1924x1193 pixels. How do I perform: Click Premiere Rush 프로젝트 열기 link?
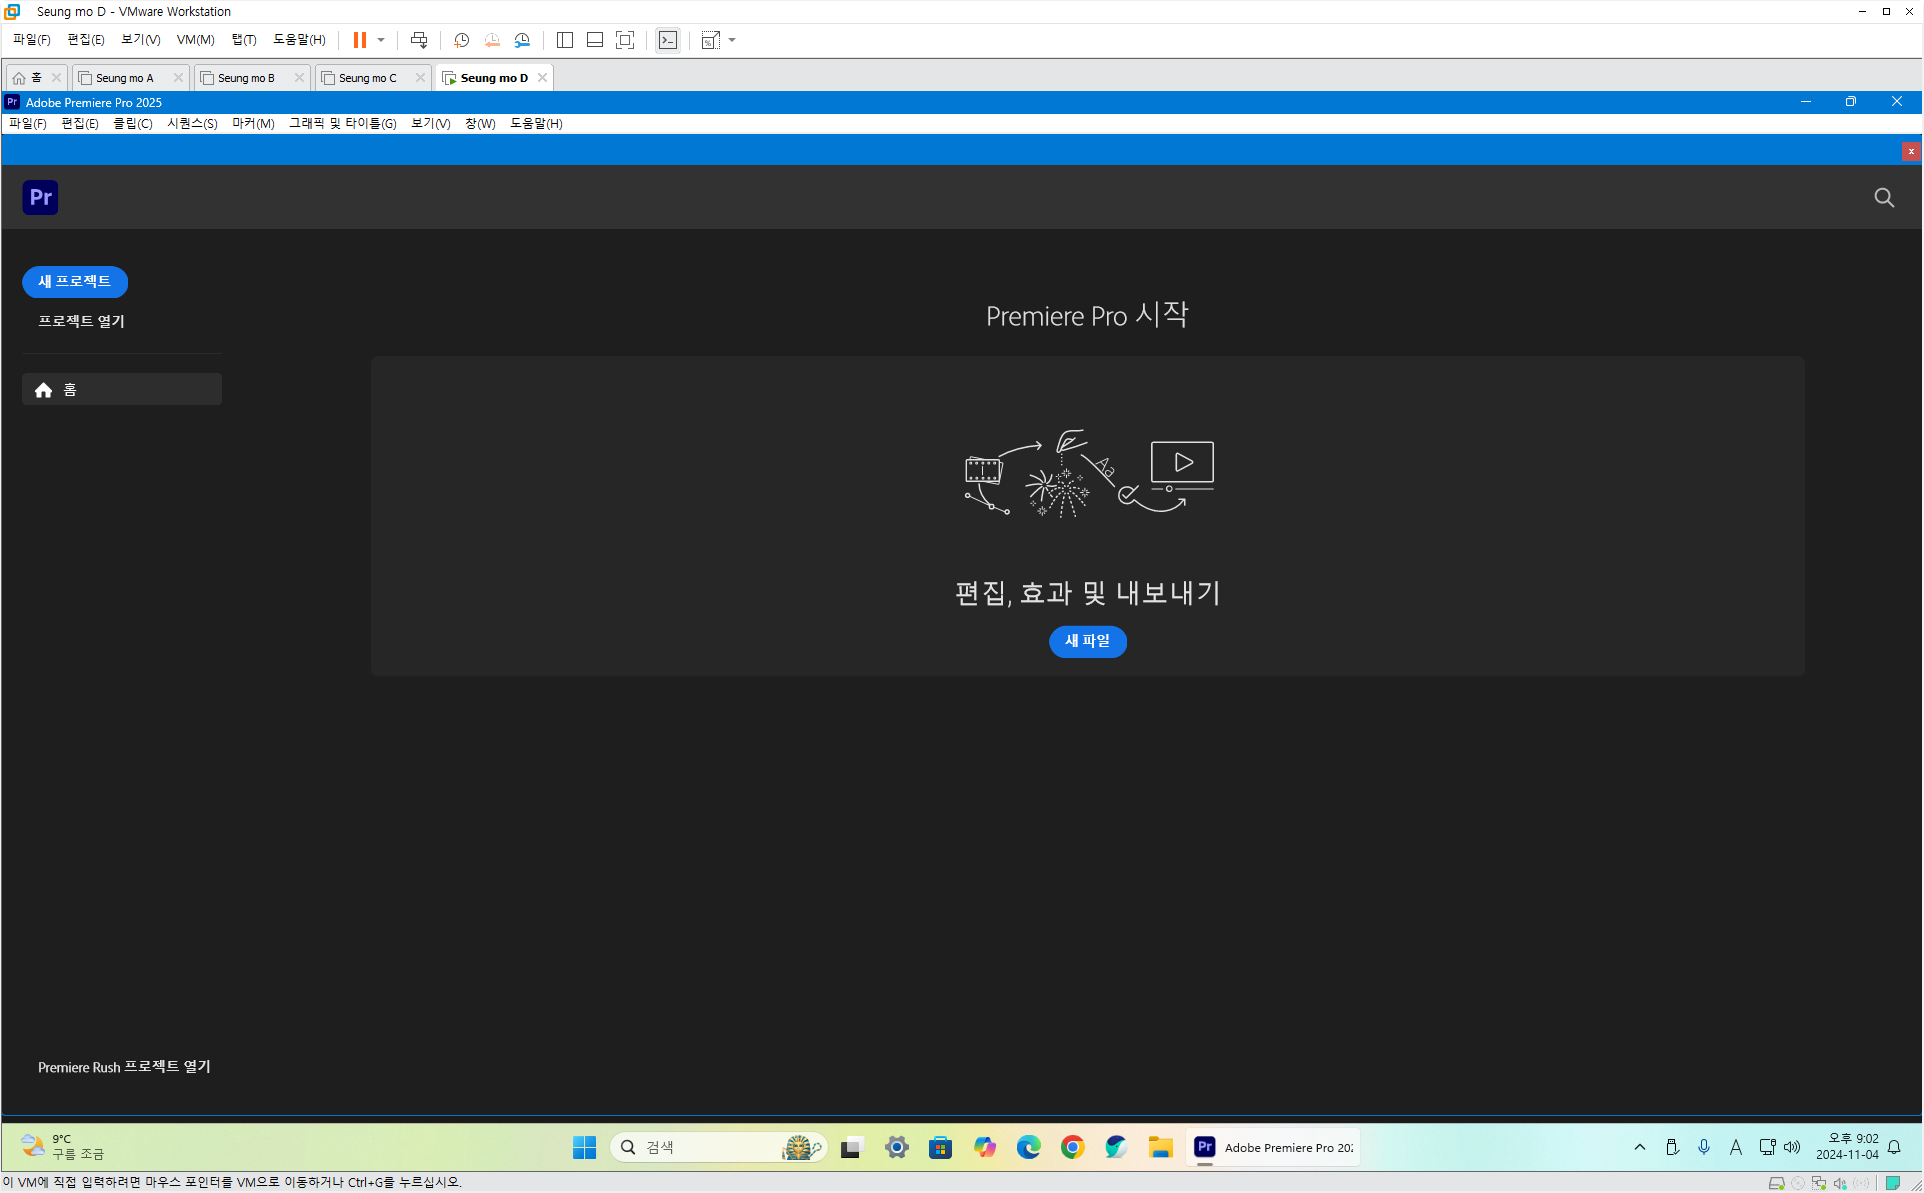pyautogui.click(x=124, y=1067)
